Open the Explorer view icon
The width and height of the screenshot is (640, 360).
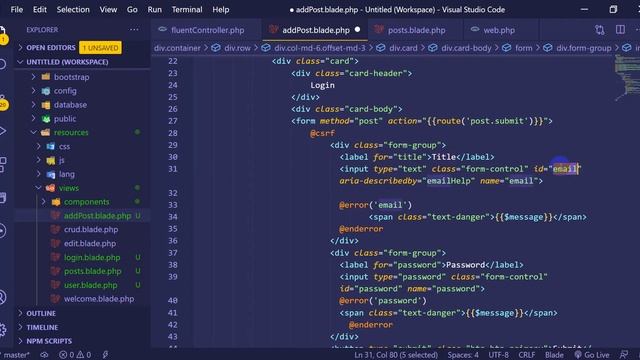3,35
